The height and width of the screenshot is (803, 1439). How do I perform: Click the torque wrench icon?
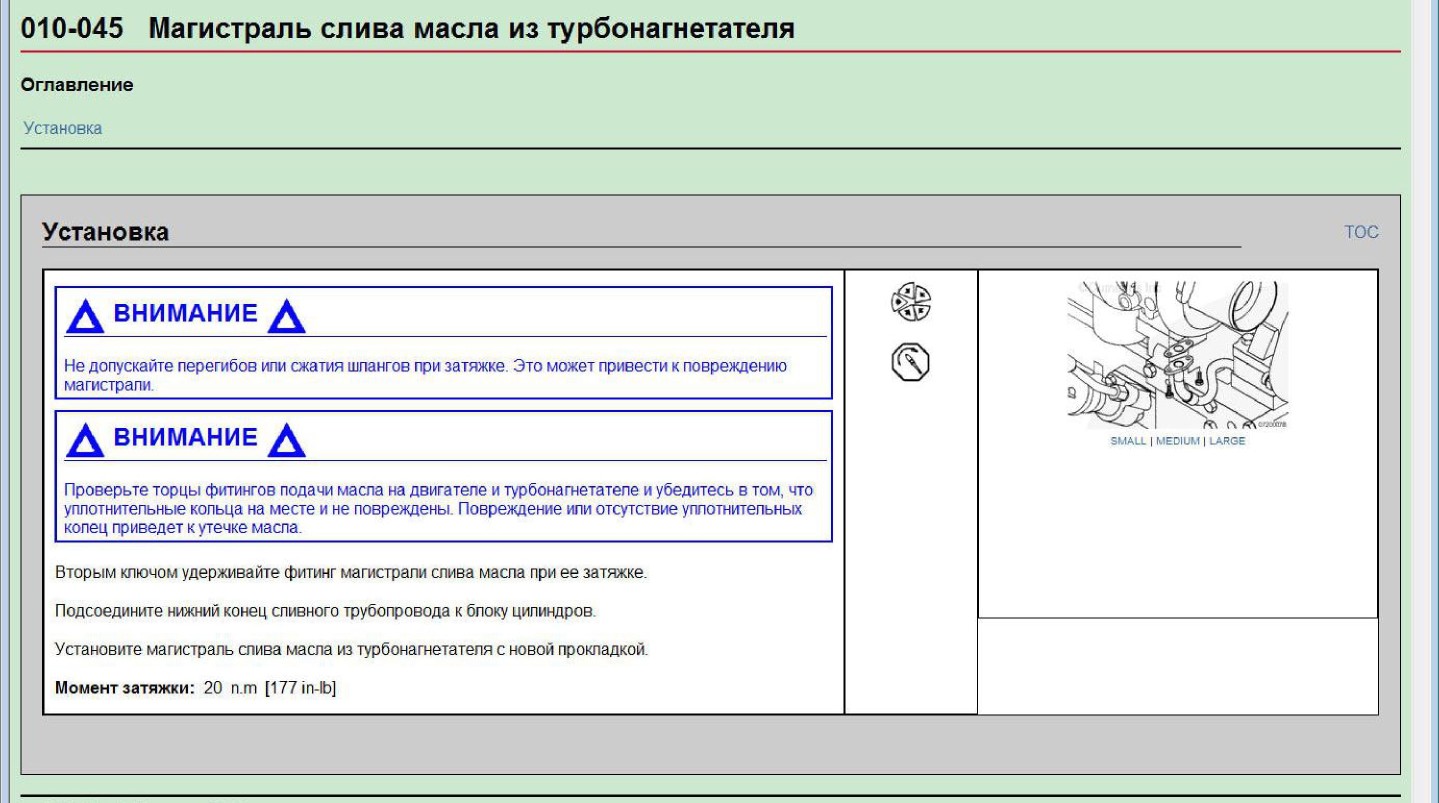tap(911, 362)
